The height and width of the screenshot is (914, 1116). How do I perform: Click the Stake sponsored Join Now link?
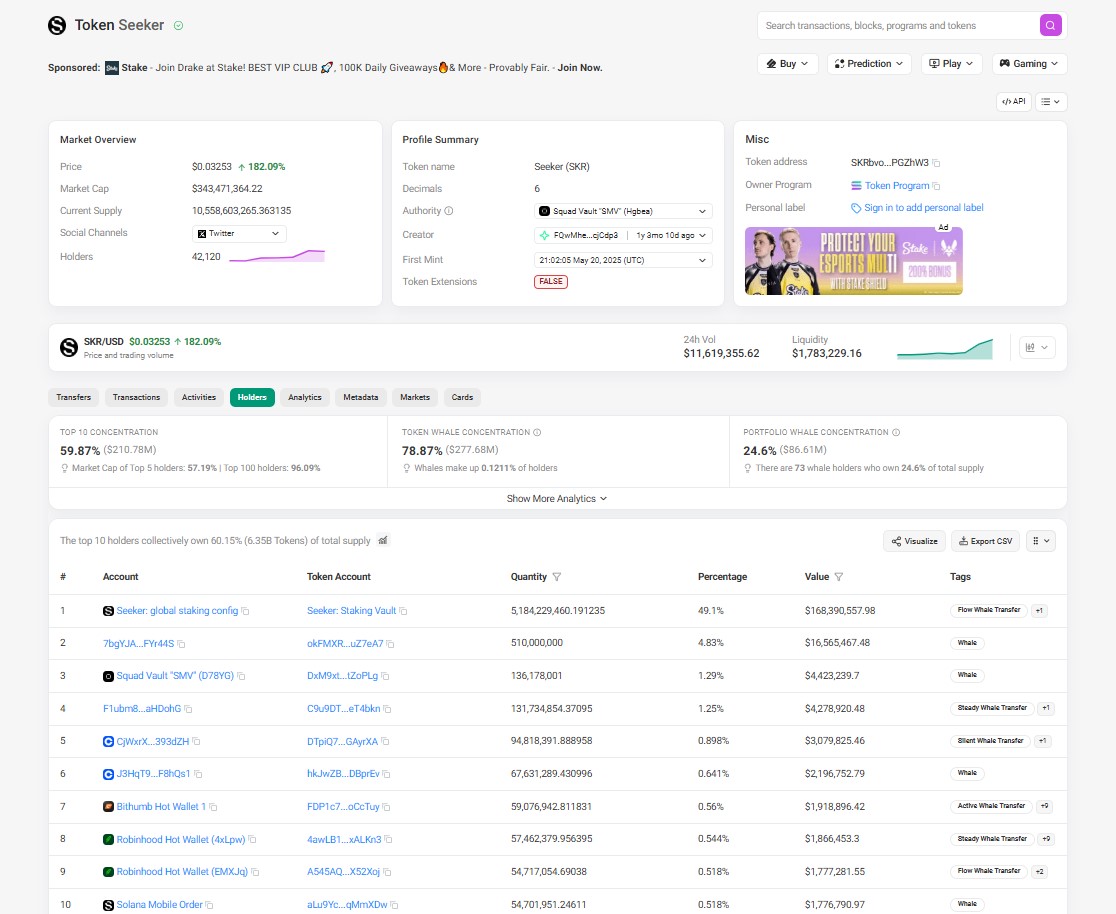point(580,68)
